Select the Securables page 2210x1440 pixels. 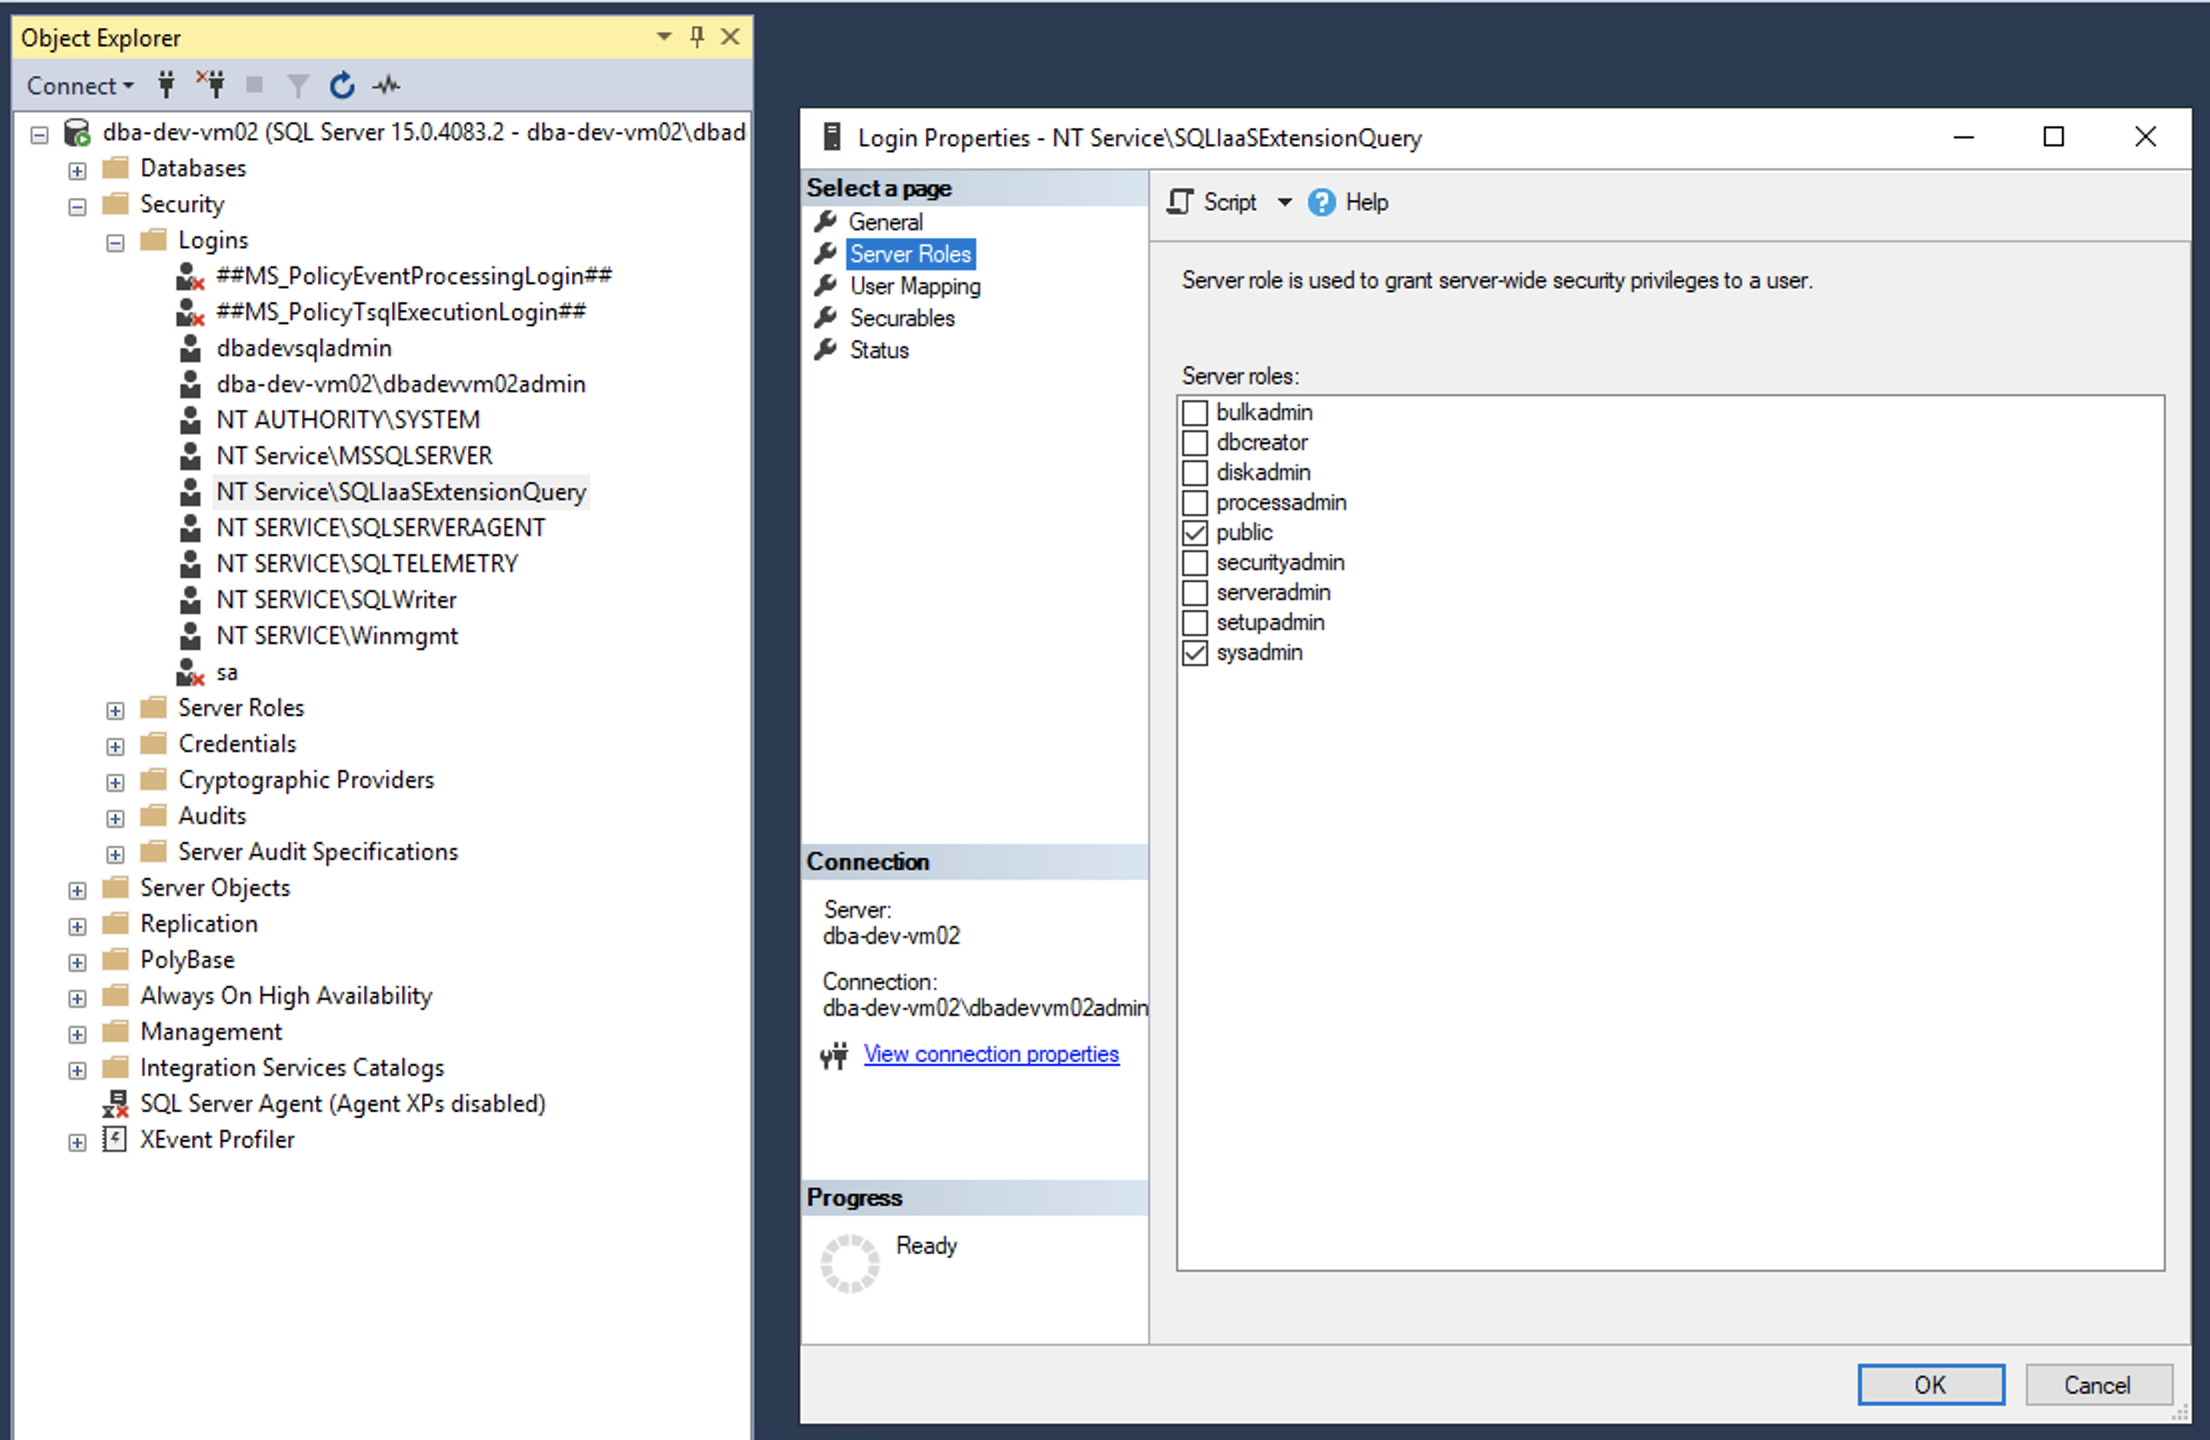click(901, 319)
